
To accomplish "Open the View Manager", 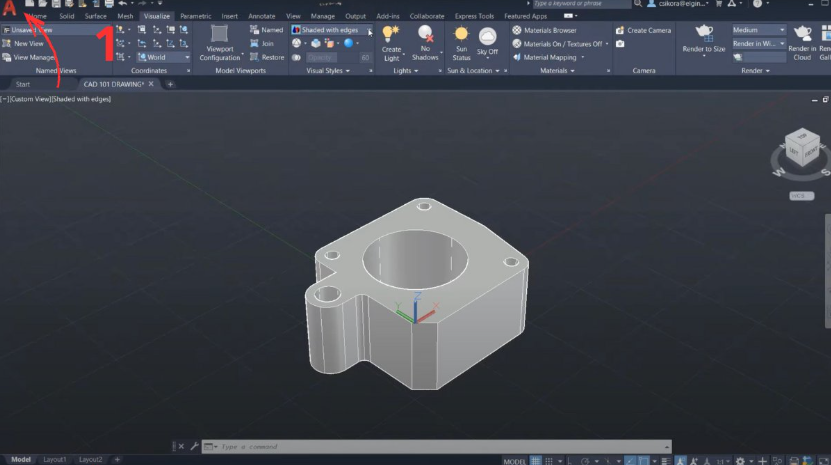I will (30, 57).
